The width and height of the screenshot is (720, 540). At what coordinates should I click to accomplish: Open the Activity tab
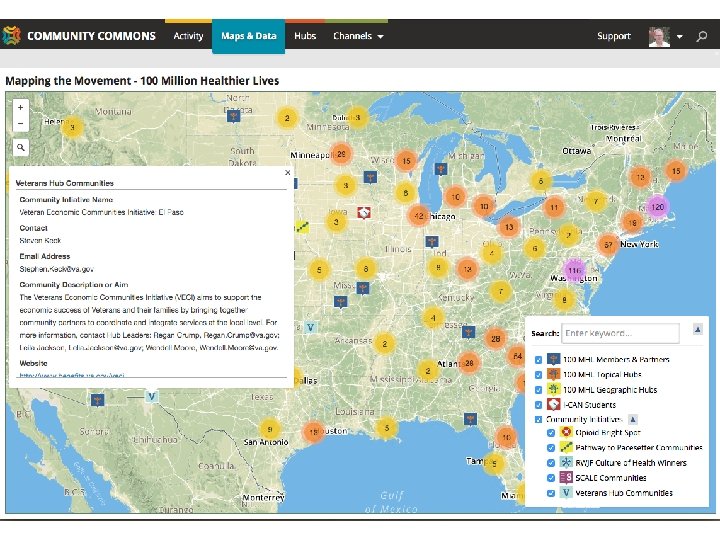(188, 36)
